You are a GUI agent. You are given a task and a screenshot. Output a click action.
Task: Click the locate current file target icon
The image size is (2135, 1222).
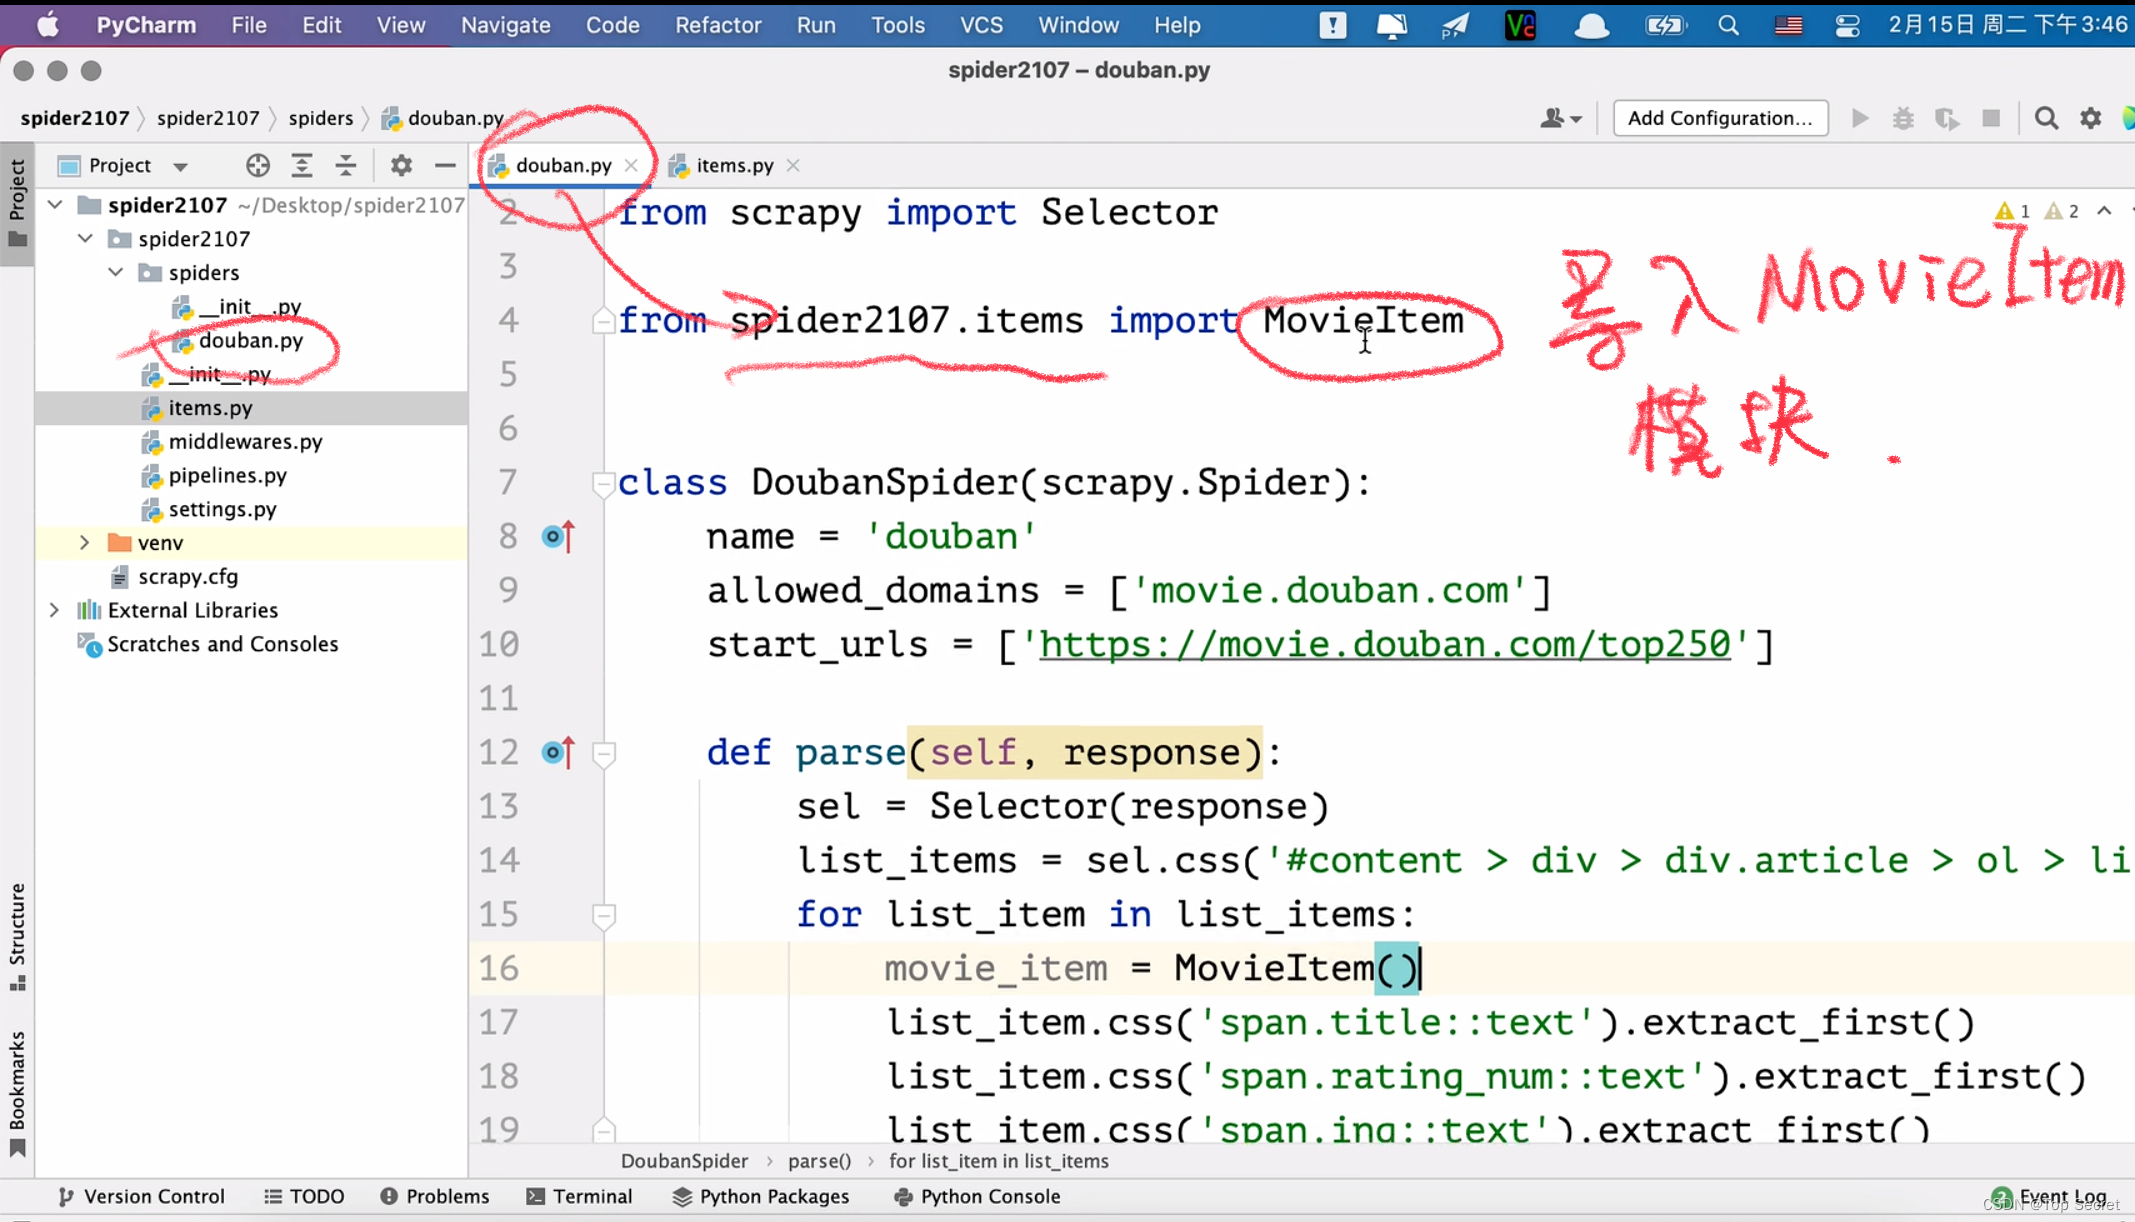257,166
